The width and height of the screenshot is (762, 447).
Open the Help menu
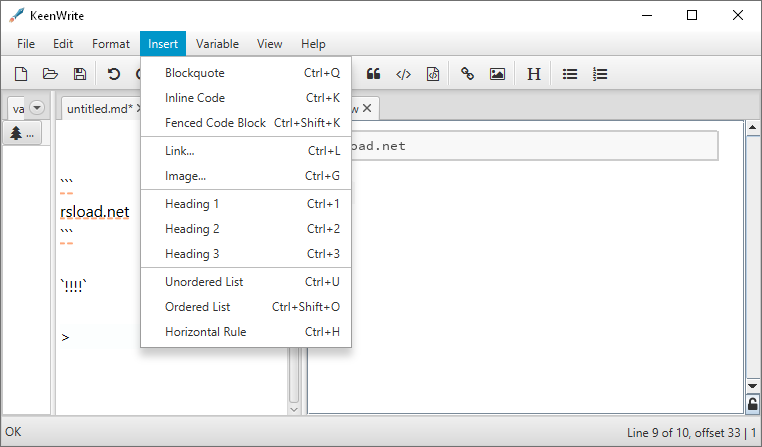(313, 44)
